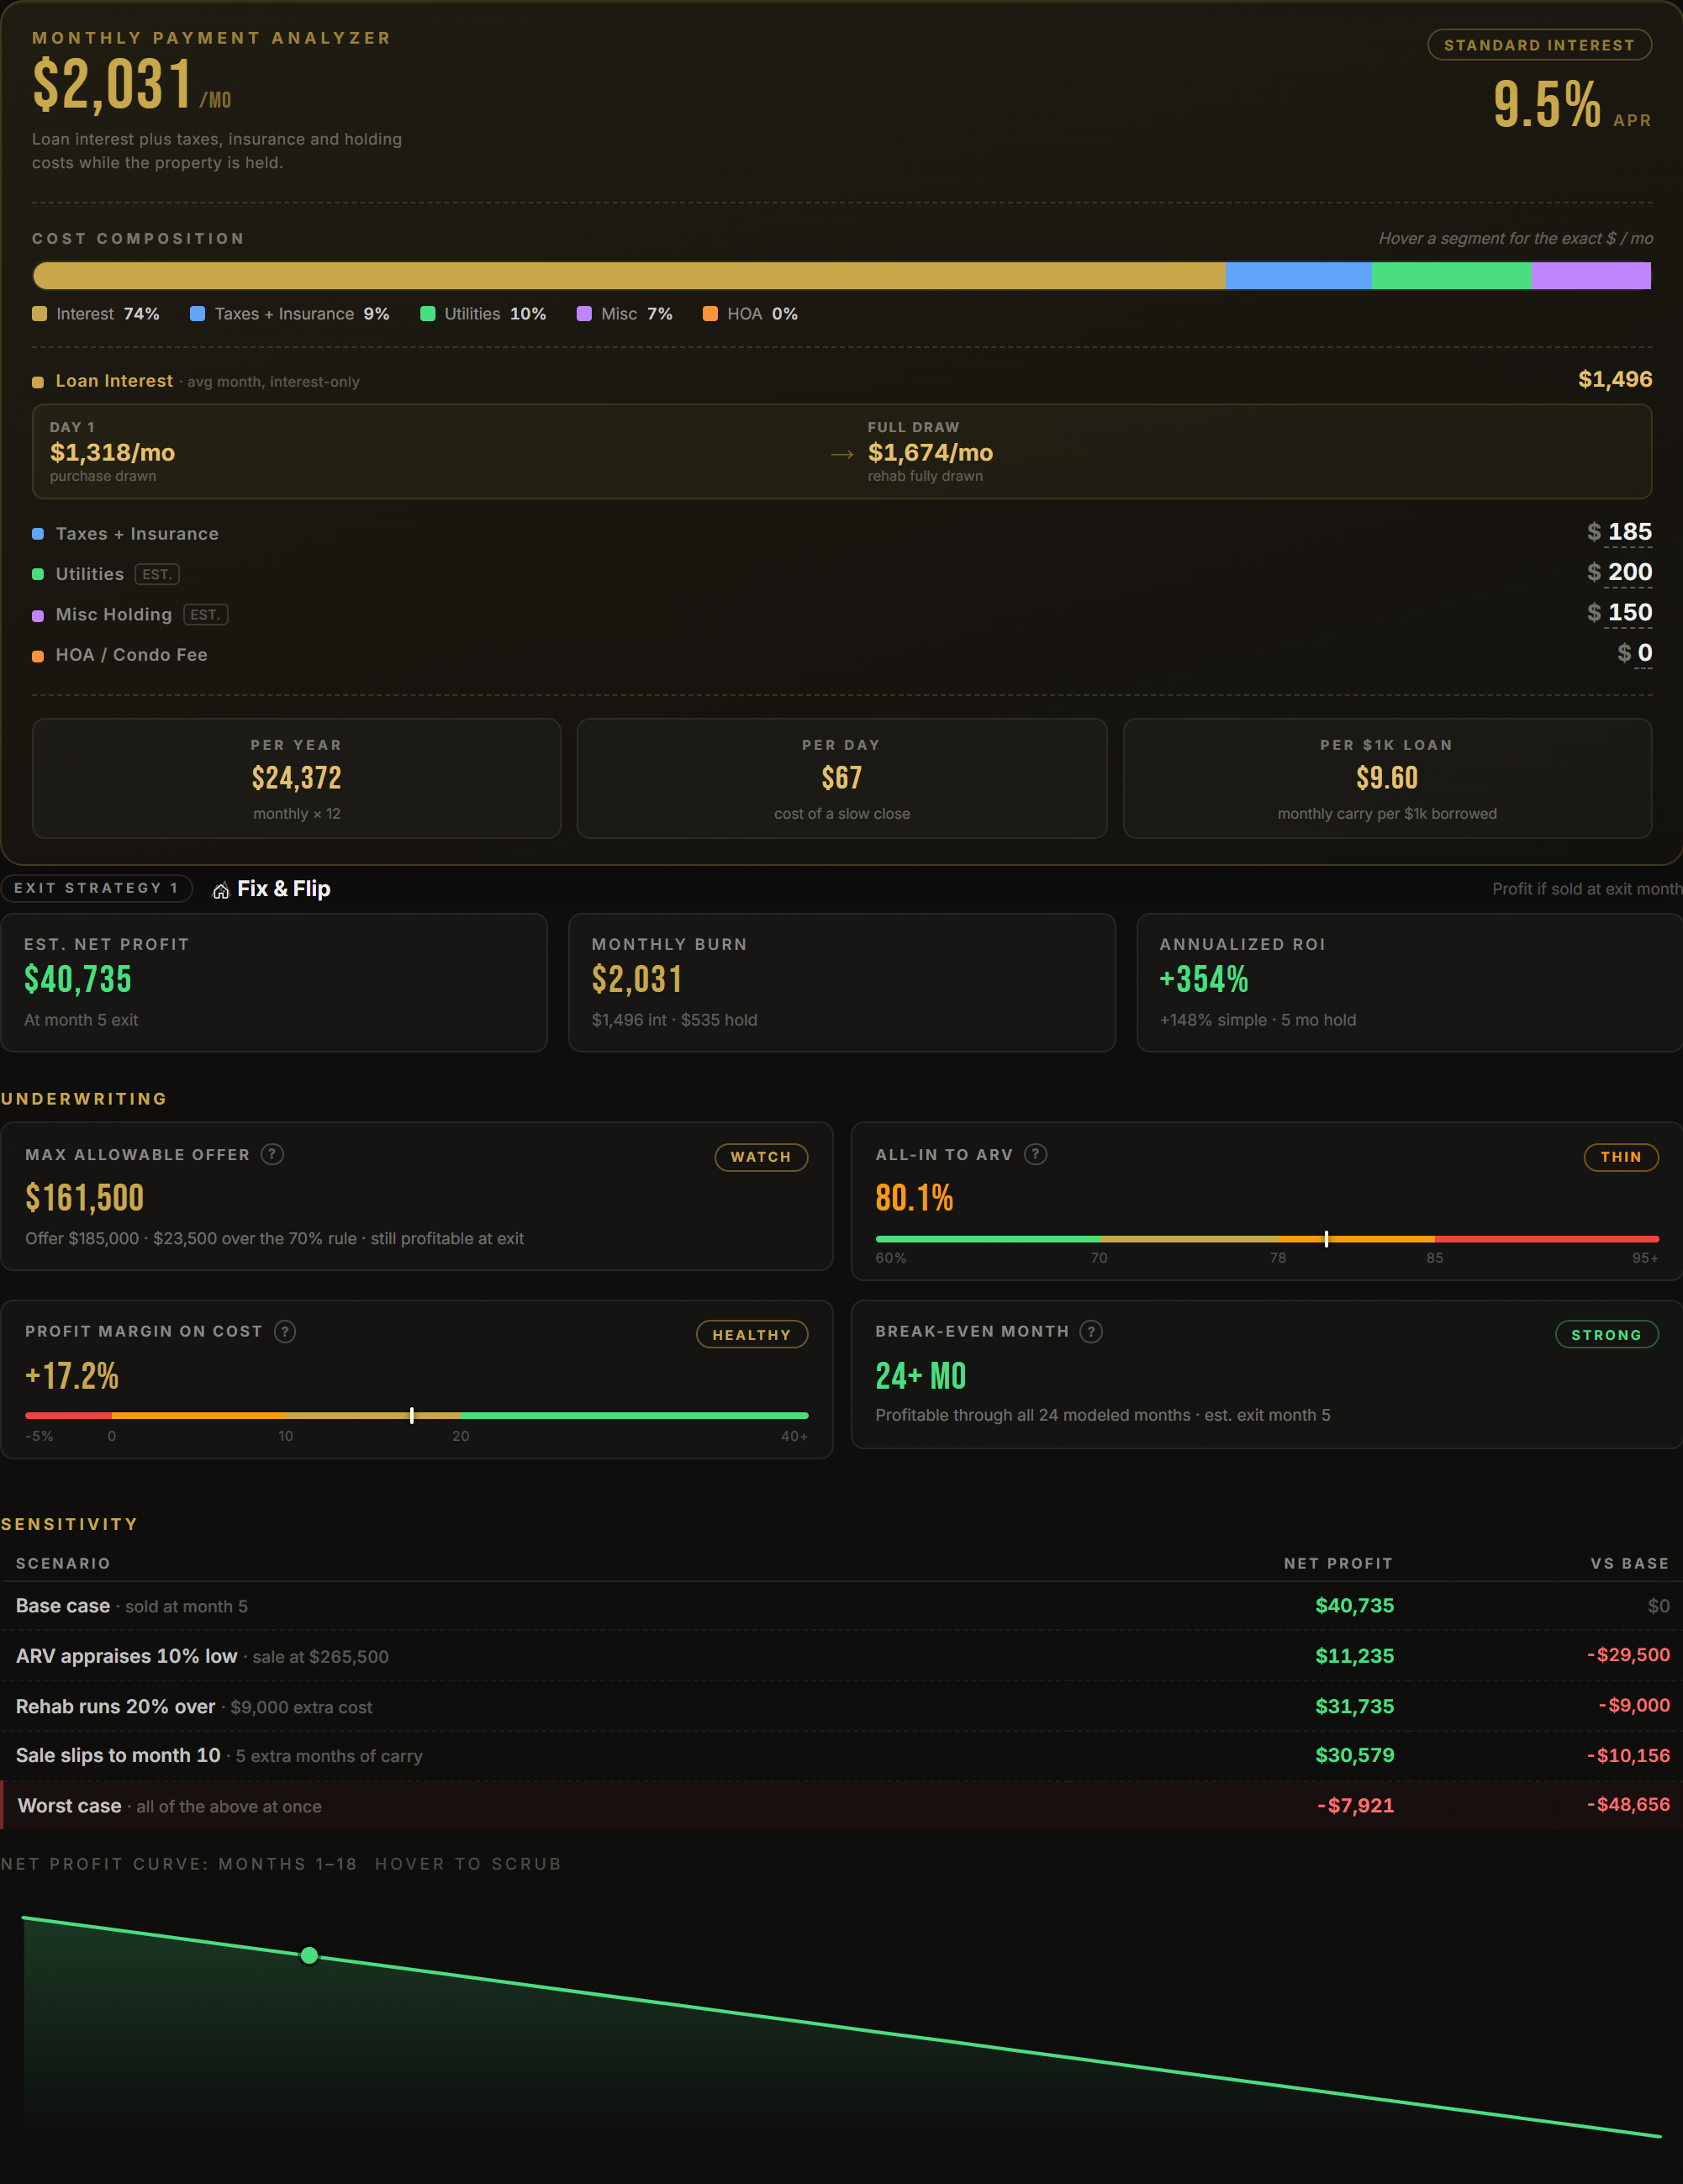The width and height of the screenshot is (1683, 2184).
Task: Click the -$48,656 worst case delta
Action: (1628, 1805)
